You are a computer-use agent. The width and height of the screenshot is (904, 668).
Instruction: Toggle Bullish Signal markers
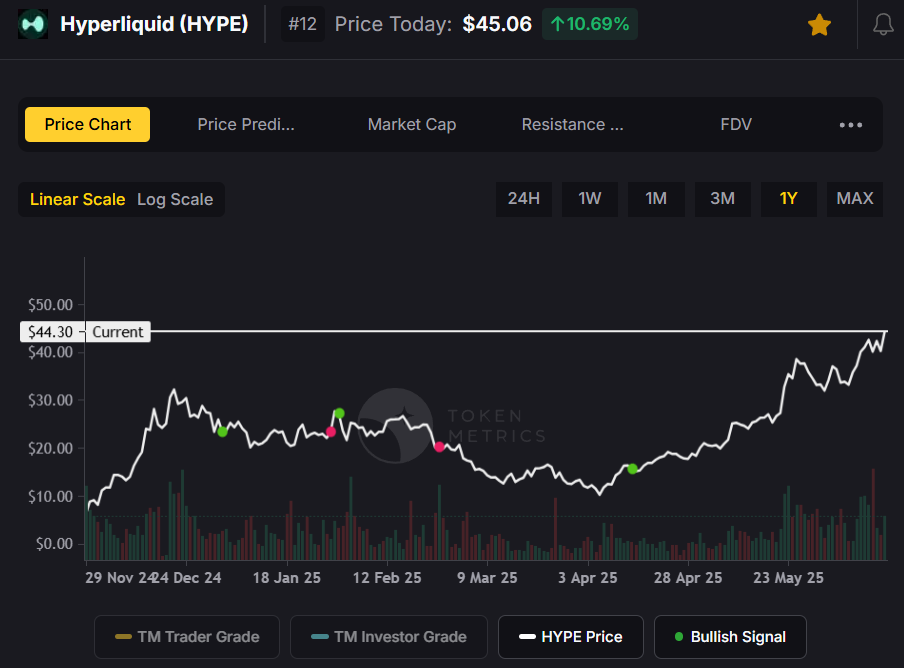[730, 637]
